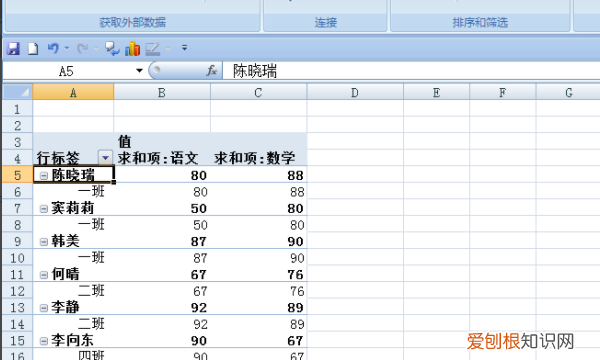The image size is (600, 360).
Task: Select column G header
Action: coord(568,92)
